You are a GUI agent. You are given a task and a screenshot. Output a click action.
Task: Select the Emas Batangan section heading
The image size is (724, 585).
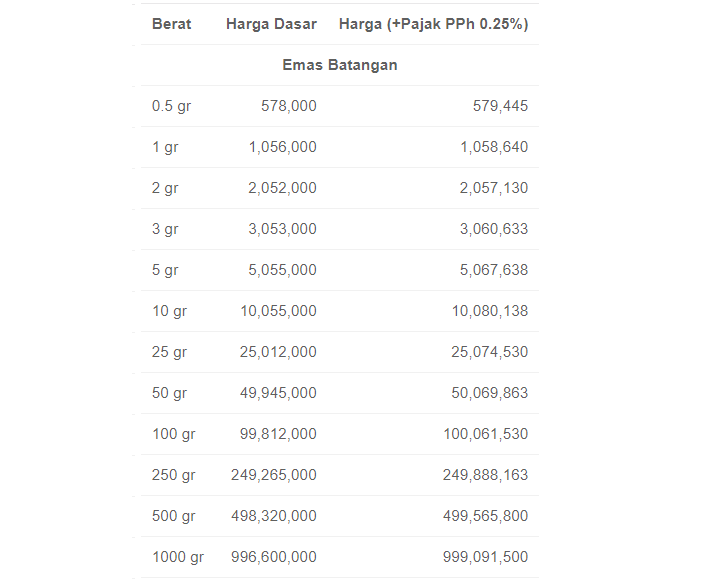coord(340,65)
